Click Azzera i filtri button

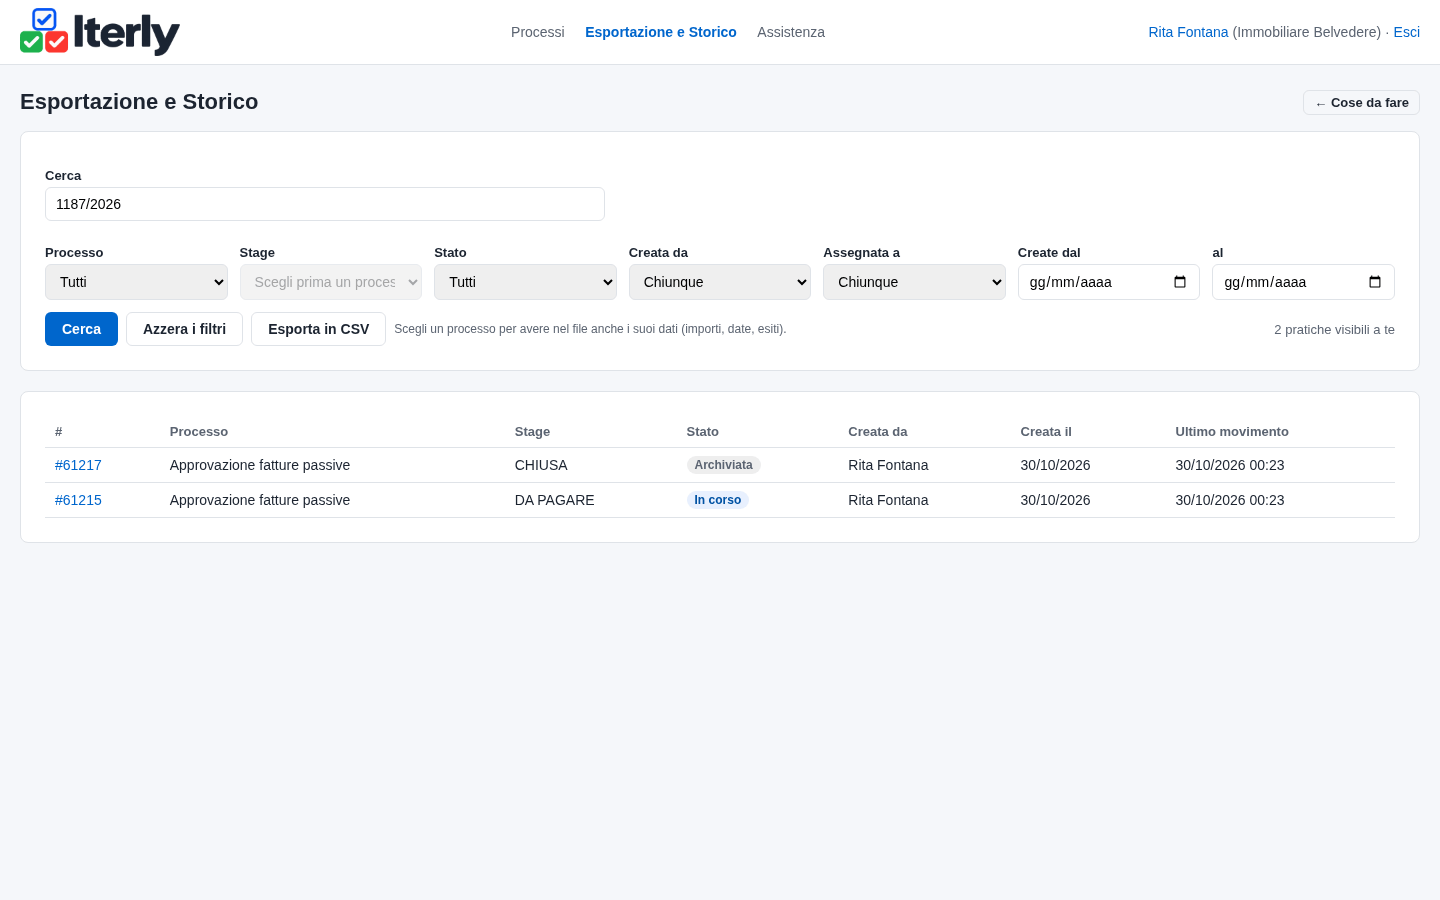click(184, 329)
